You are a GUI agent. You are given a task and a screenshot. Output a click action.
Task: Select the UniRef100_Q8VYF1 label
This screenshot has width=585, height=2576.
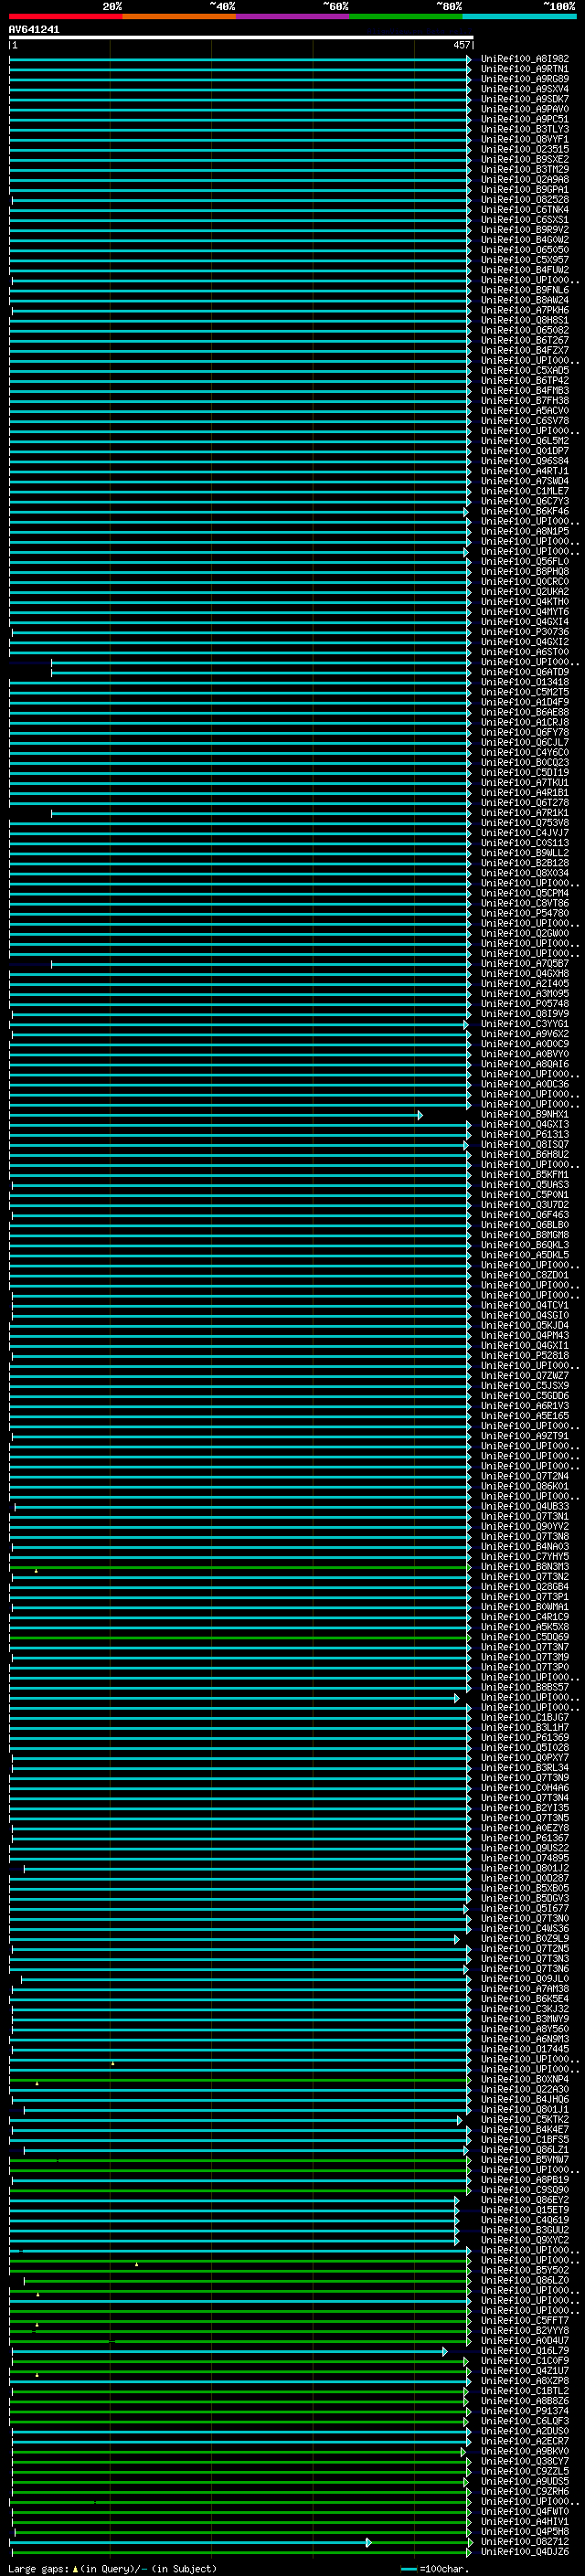pyautogui.click(x=525, y=139)
